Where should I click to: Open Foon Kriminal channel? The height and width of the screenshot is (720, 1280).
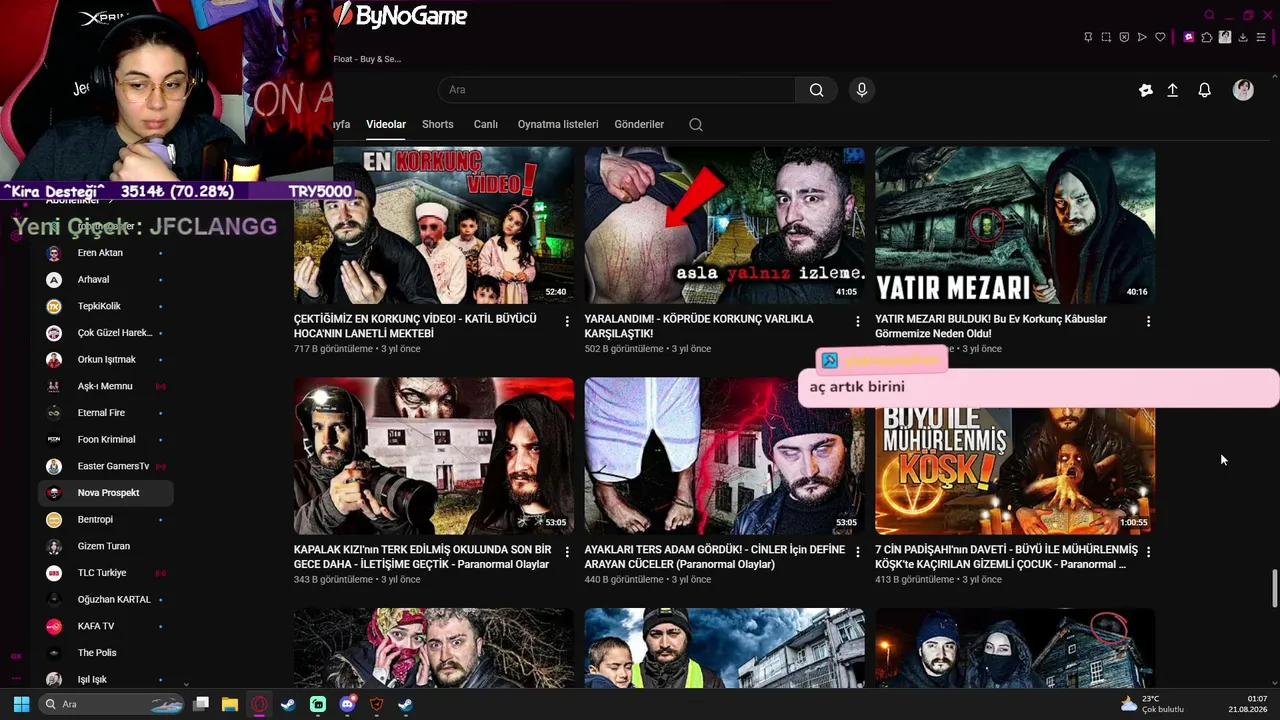[106, 440]
